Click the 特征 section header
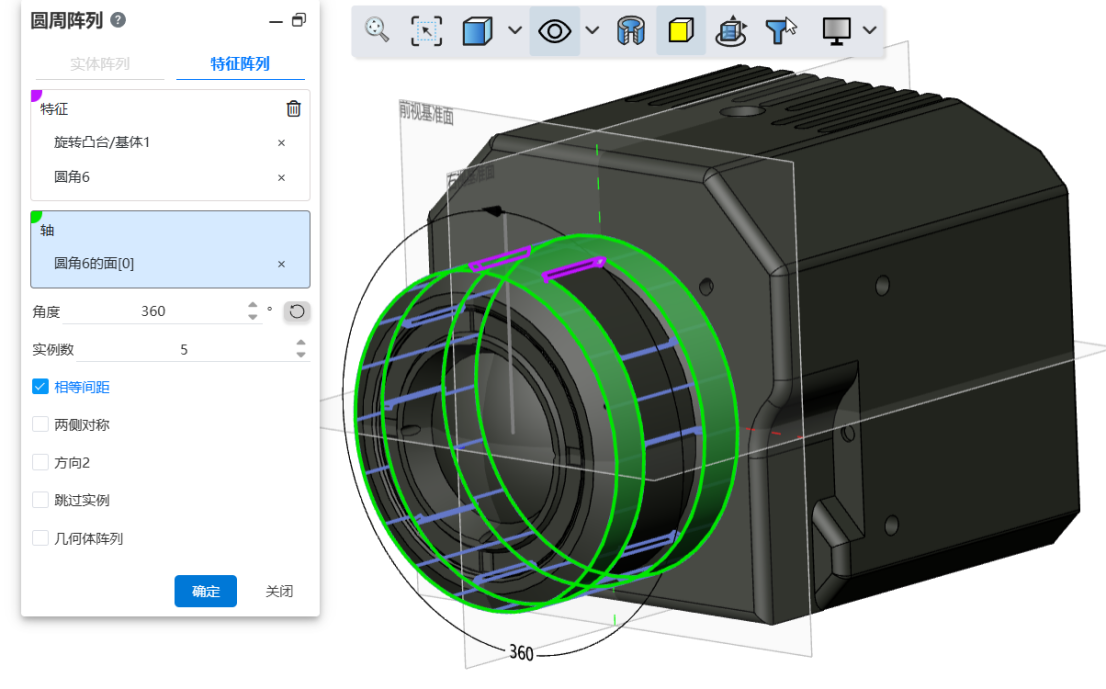 tap(54, 109)
